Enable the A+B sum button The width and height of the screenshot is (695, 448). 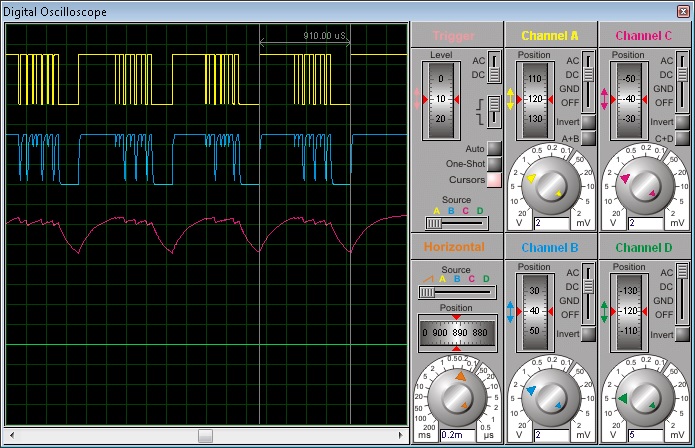588,138
